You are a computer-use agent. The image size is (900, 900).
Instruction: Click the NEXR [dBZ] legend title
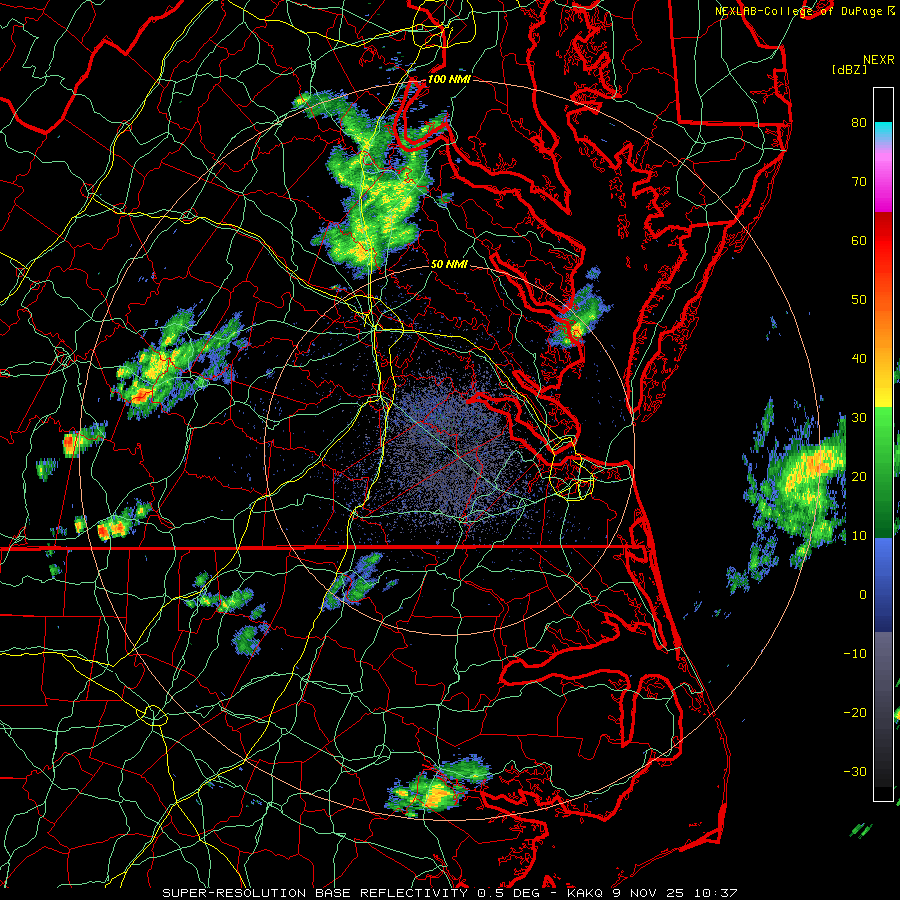[863, 64]
